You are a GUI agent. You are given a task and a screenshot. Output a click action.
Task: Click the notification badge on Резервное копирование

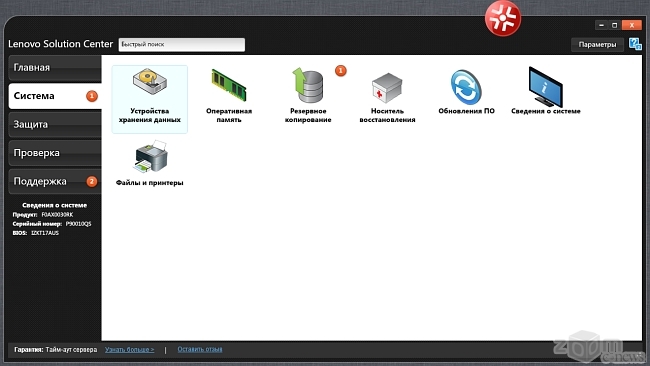[341, 71]
